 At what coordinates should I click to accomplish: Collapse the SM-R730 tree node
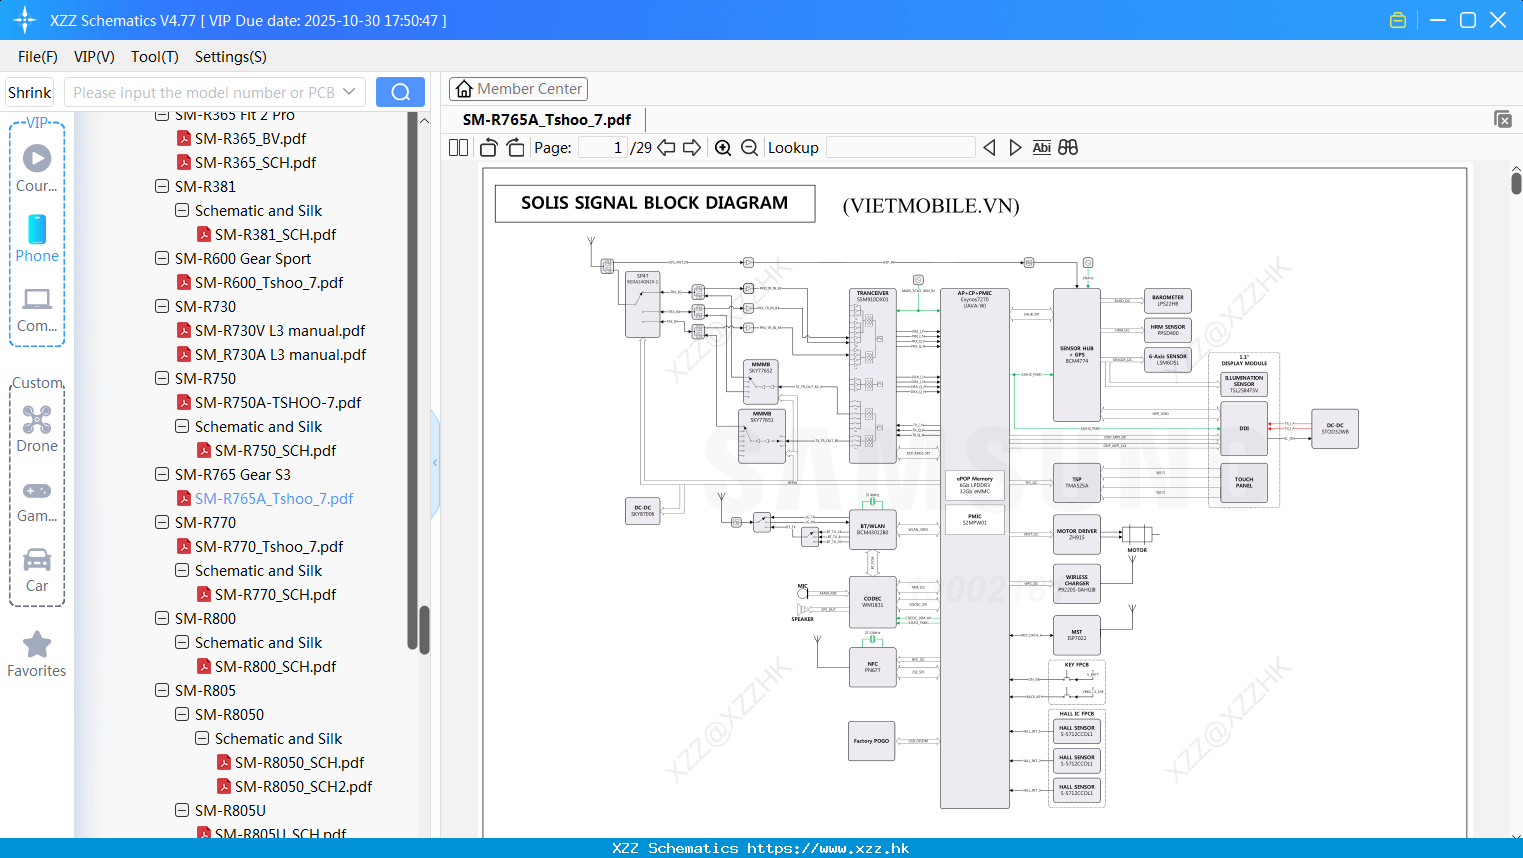click(x=162, y=306)
